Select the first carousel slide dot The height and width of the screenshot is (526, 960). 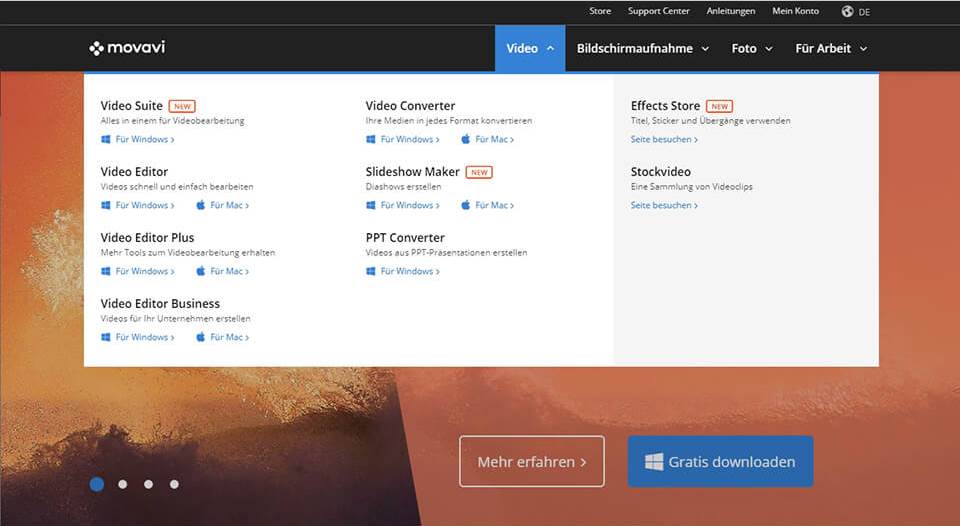[97, 484]
